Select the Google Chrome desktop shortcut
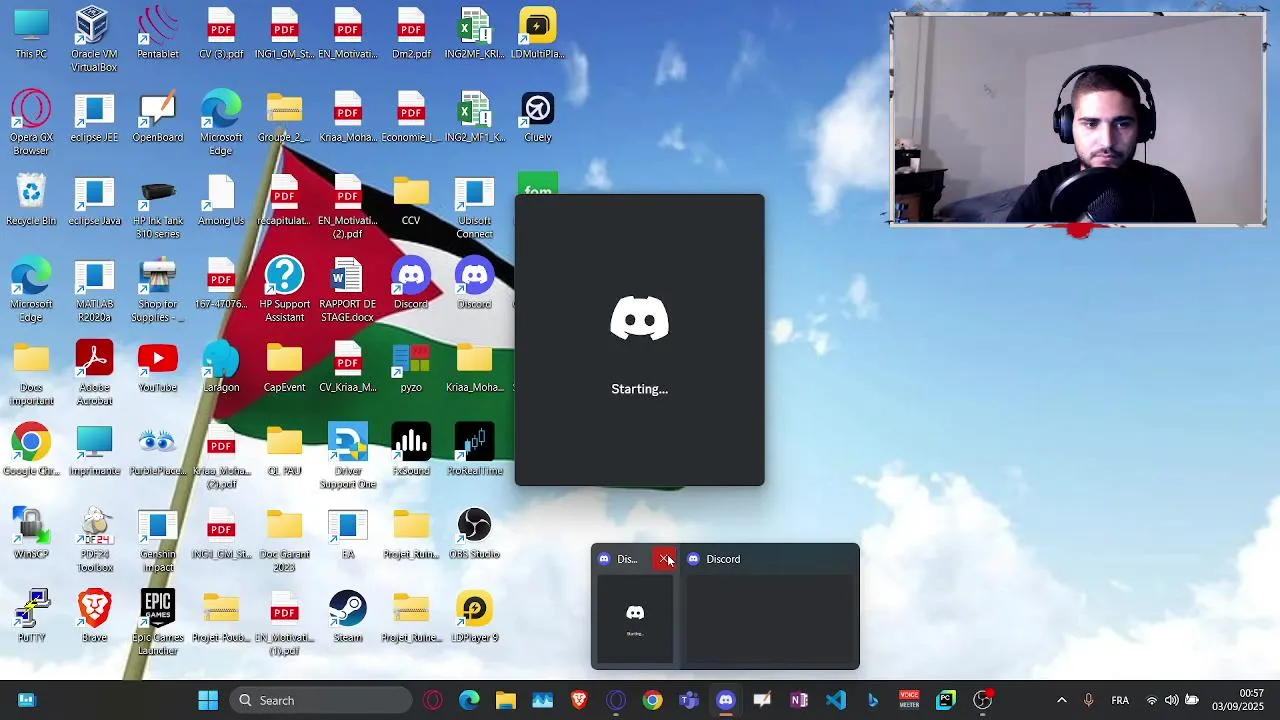The image size is (1280, 720). click(31, 450)
